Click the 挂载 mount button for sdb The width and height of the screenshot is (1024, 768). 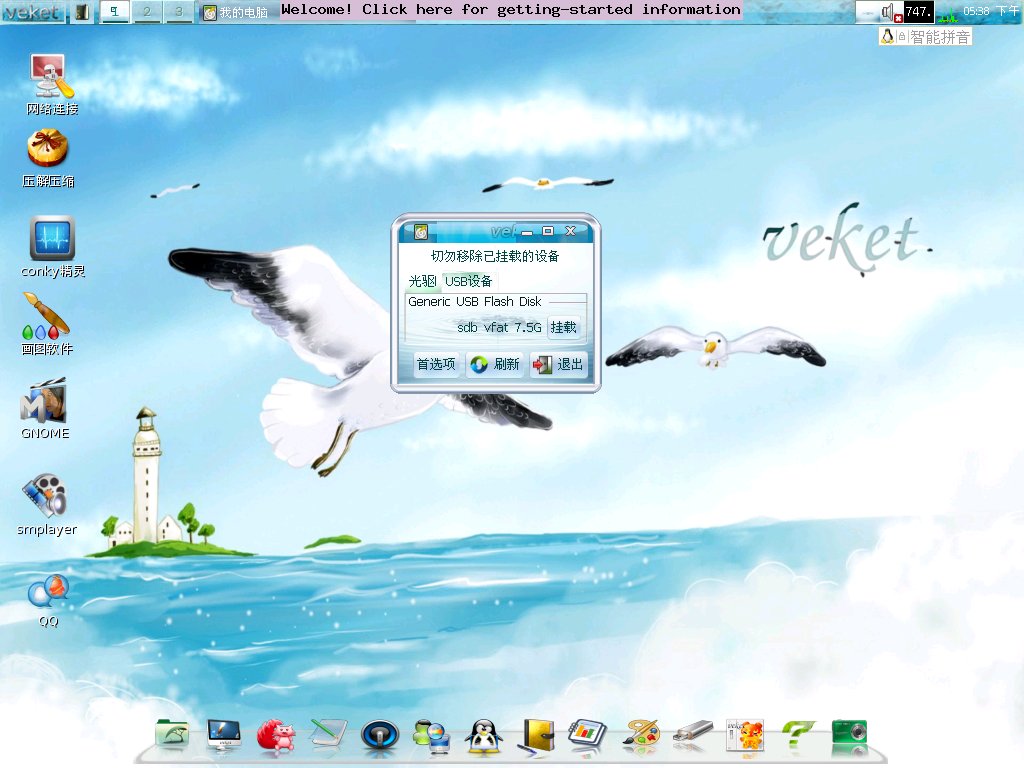563,327
